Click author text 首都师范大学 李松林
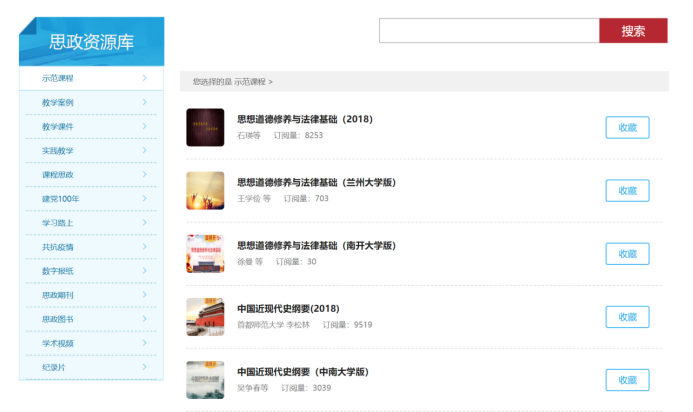Screen dimensions: 693x412 pyautogui.click(x=274, y=325)
